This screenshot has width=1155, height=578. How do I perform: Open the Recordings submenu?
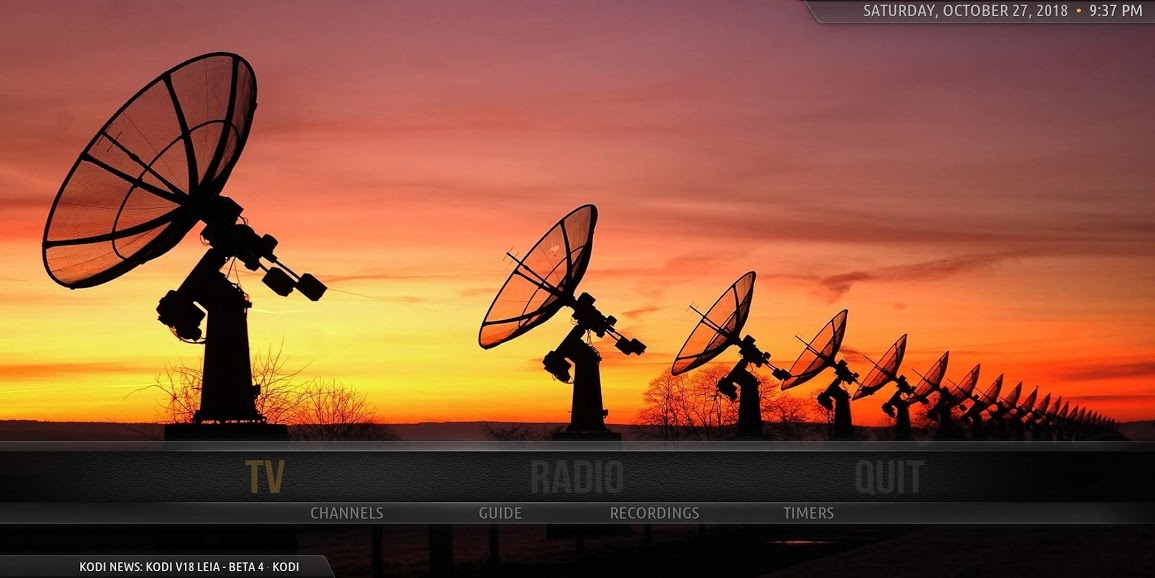tap(654, 513)
